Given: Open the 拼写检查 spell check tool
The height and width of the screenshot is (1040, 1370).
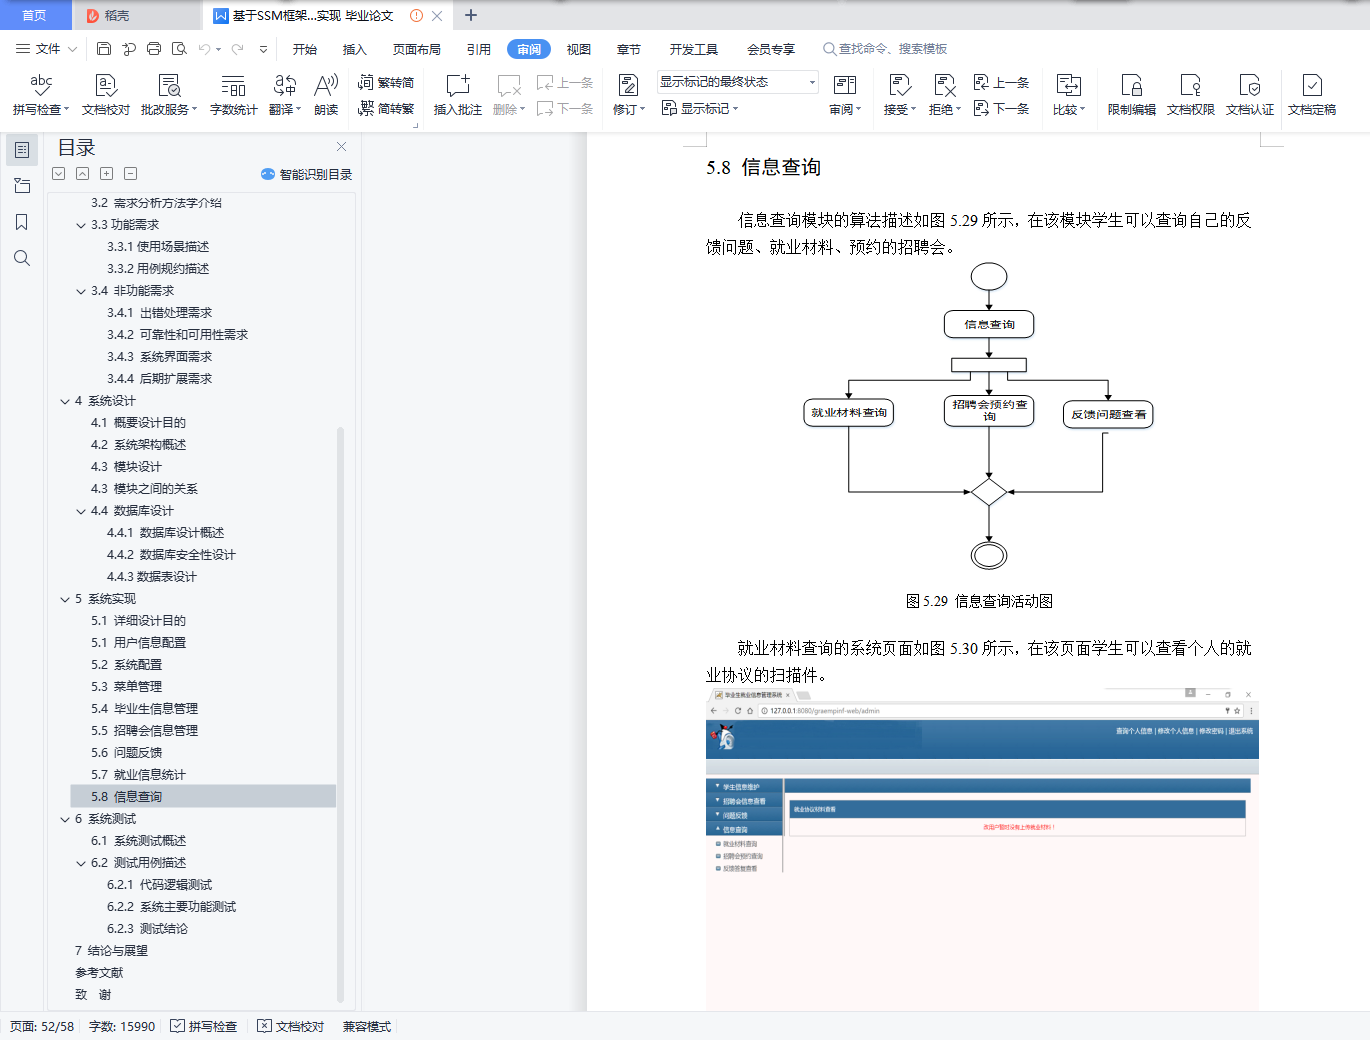Looking at the screenshot, I should [41, 95].
